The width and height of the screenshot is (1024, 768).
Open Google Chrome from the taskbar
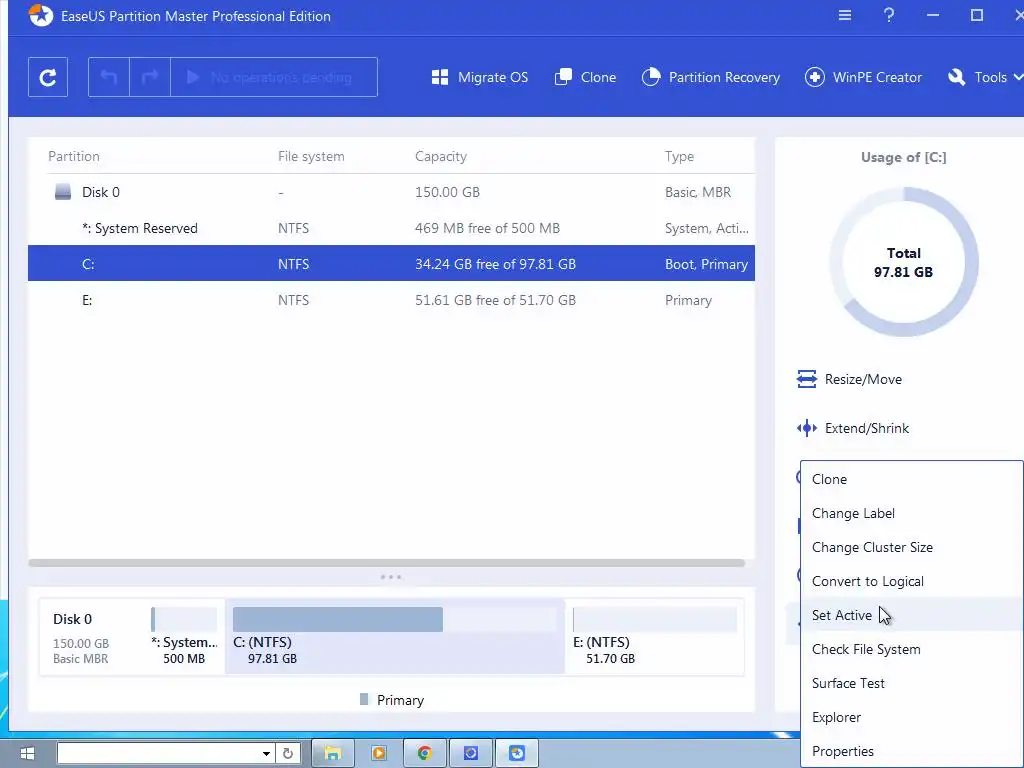pyautogui.click(x=424, y=753)
